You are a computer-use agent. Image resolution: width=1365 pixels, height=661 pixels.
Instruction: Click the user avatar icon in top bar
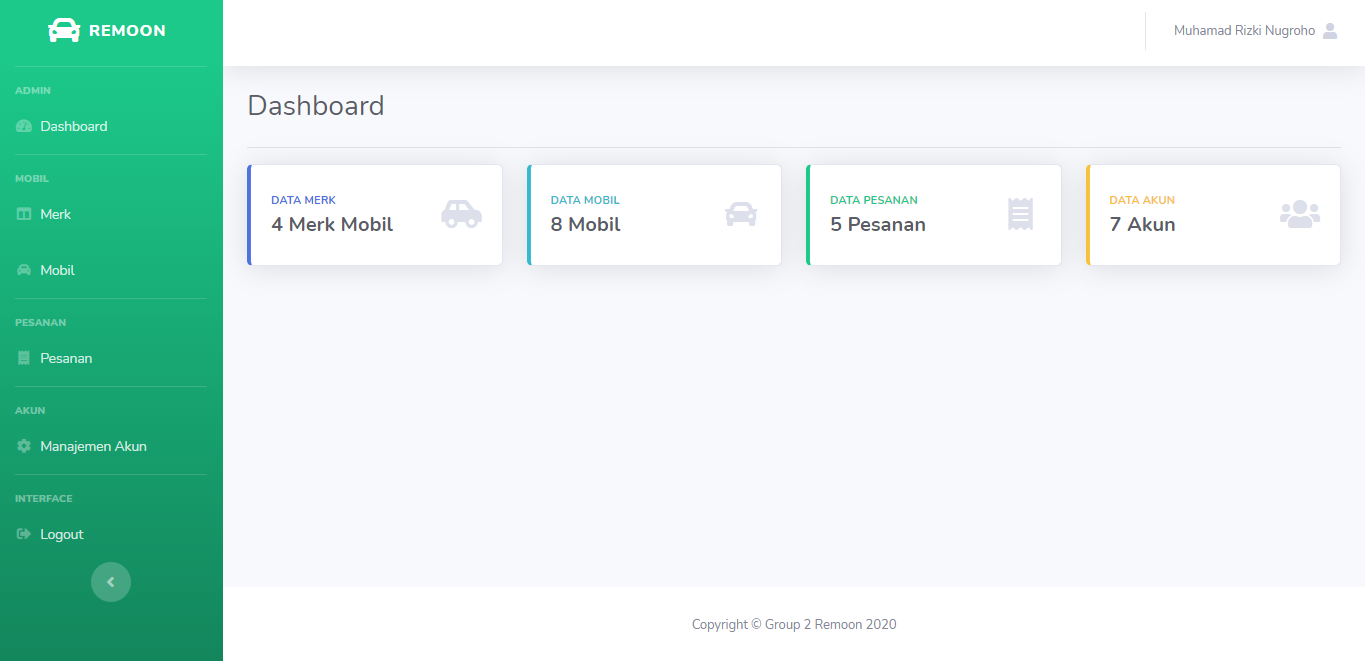click(1330, 31)
